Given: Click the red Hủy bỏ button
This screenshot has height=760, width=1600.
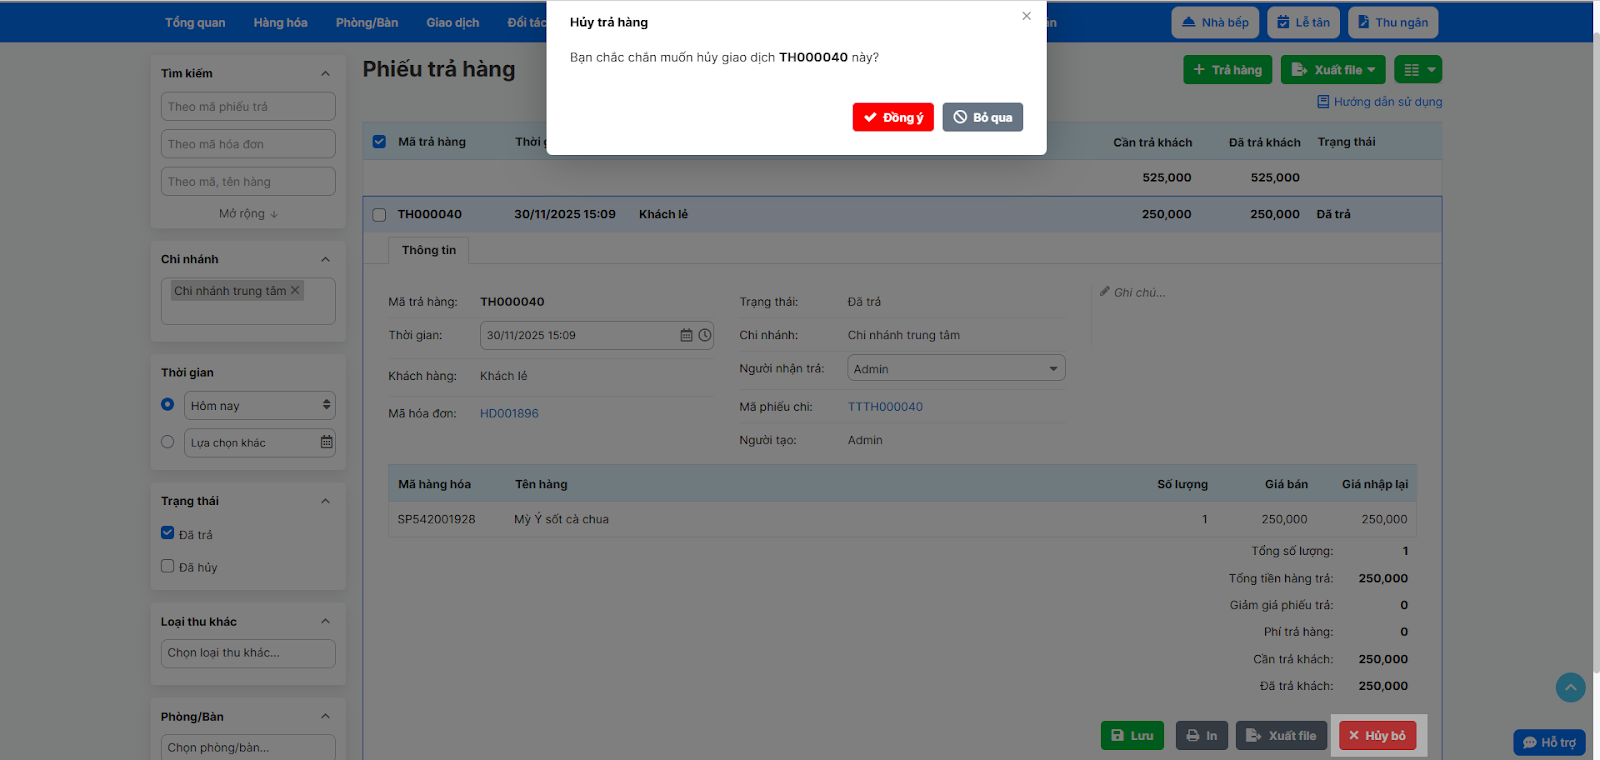Looking at the screenshot, I should click(1378, 735).
